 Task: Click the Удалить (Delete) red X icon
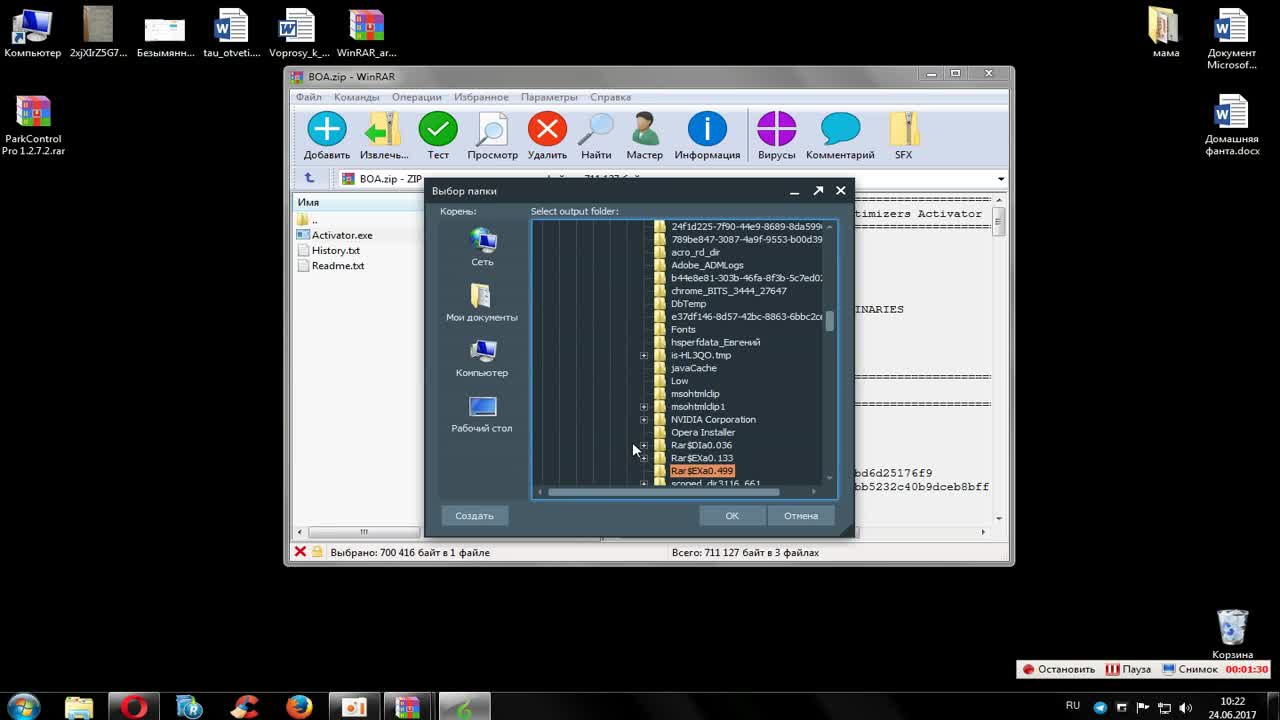(x=547, y=130)
